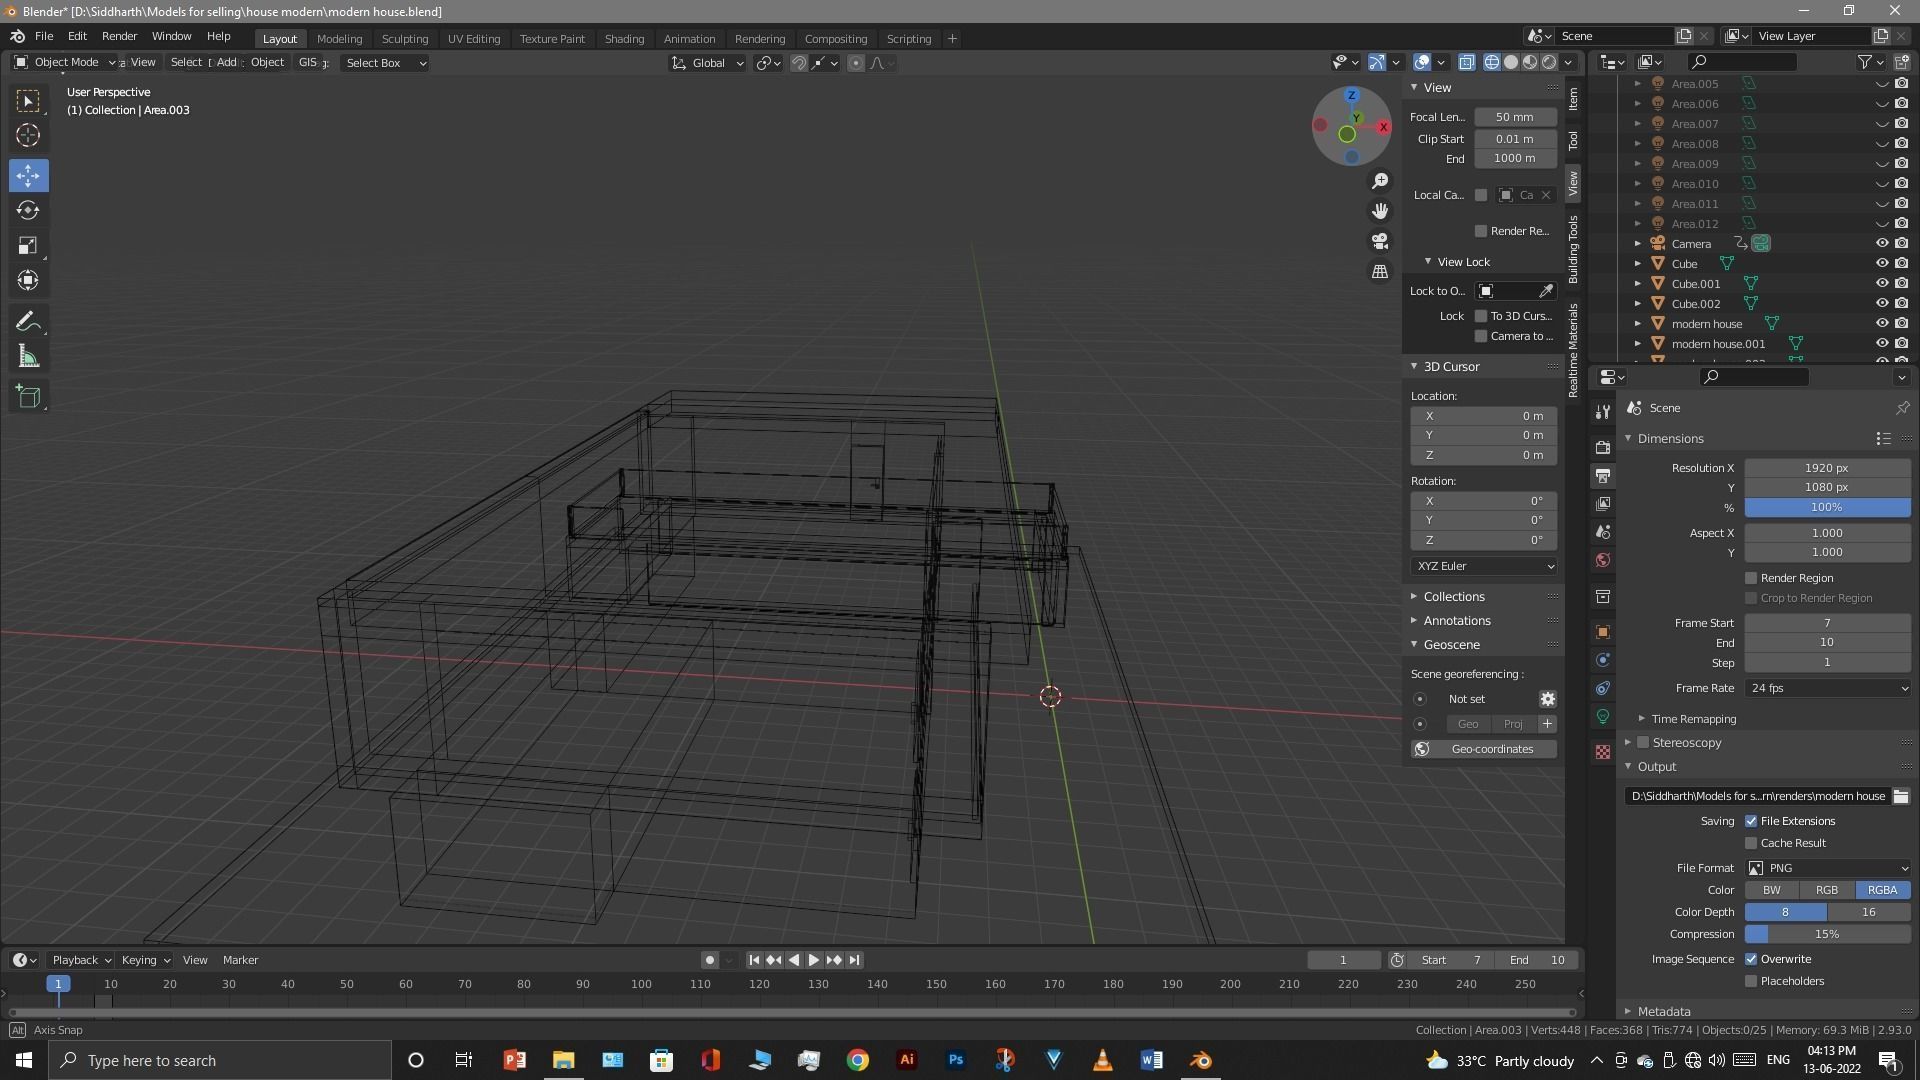Viewport: 1920px width, 1080px height.
Task: Open the Output properties tab
Action: [1603, 475]
